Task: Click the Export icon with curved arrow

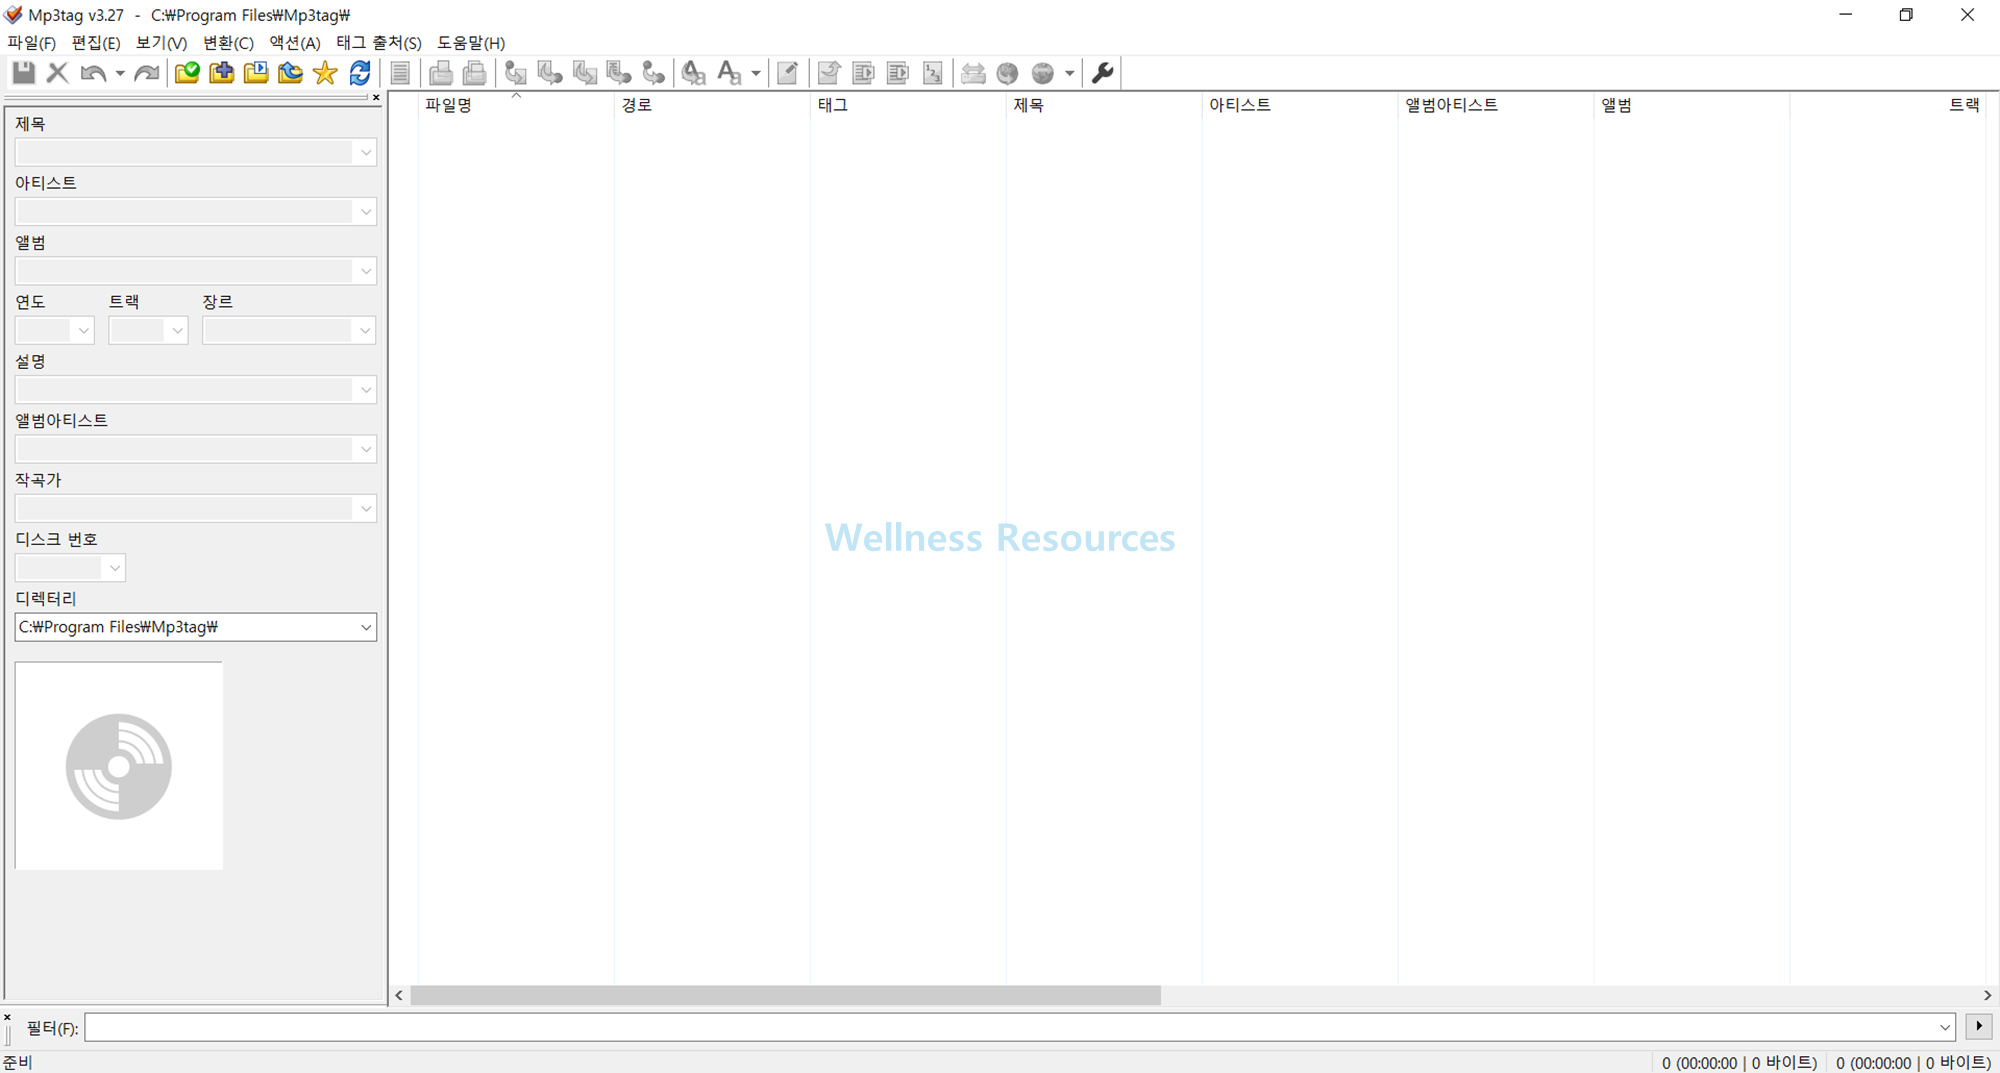Action: click(829, 73)
